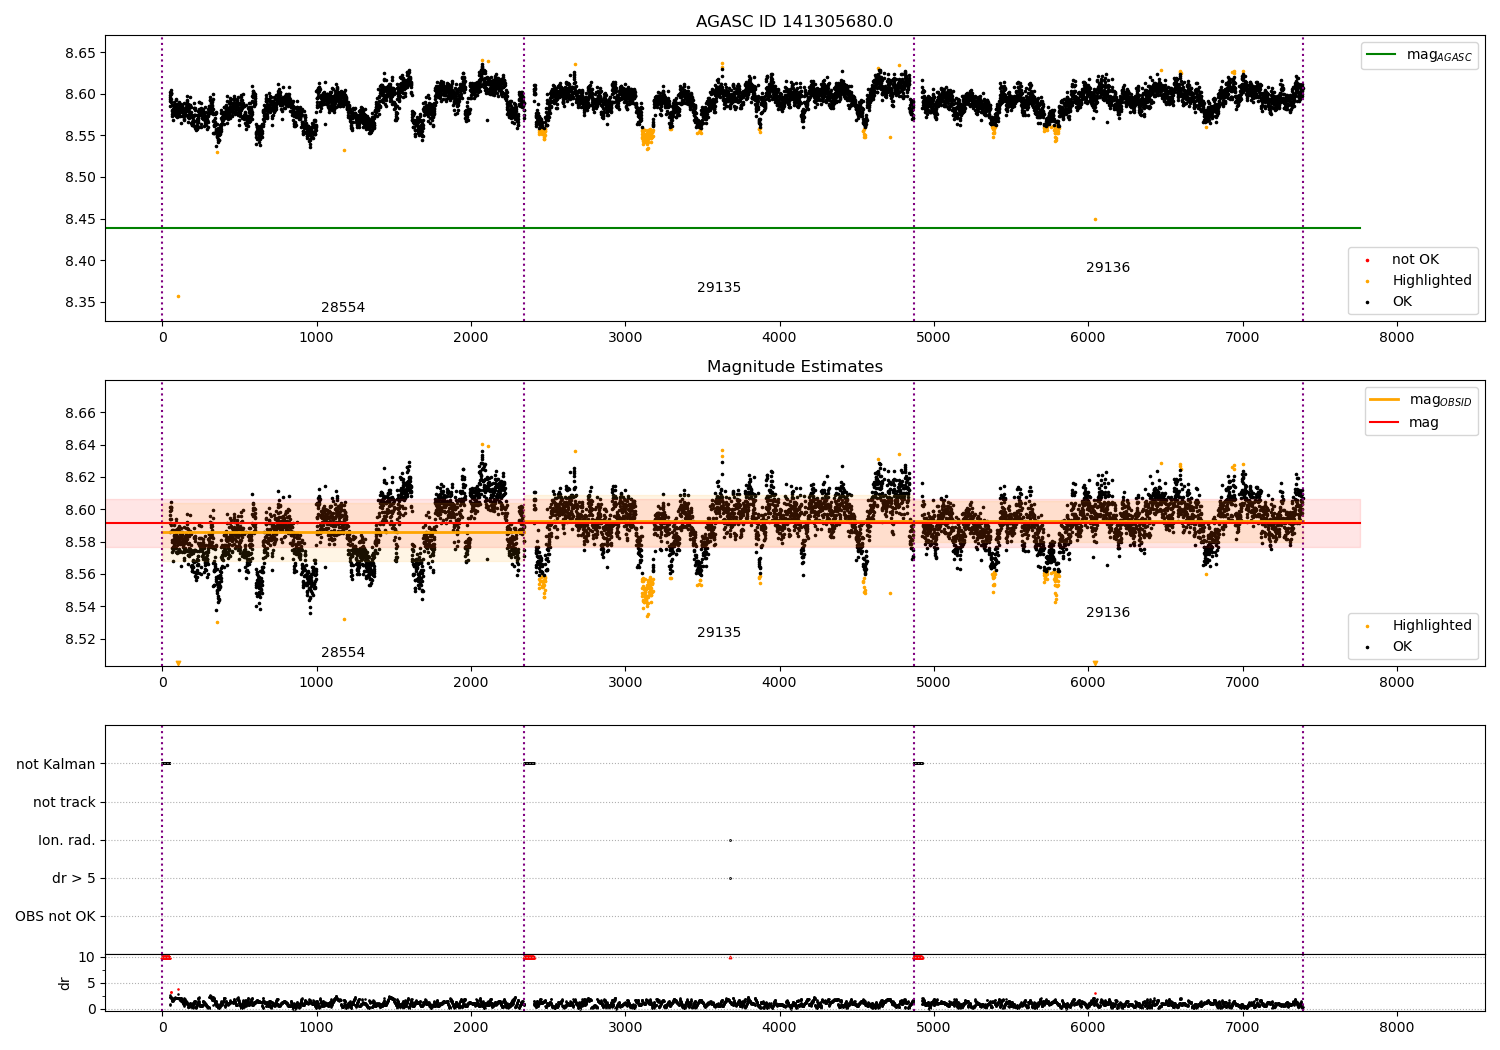Click the orange outlier point at magnitude 8.45
1500x1050 pixels.
pos(1095,219)
